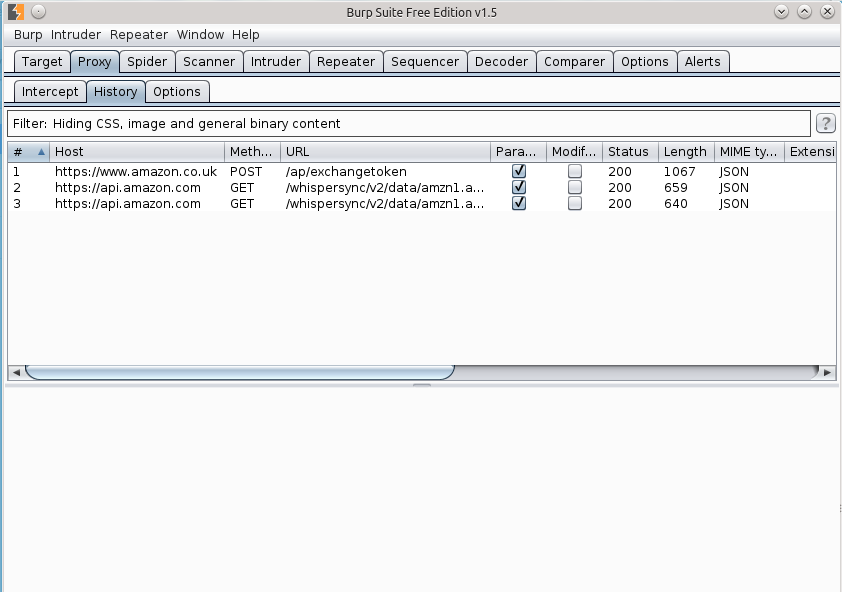Sort history by Host column header
The height and width of the screenshot is (592, 842).
pyautogui.click(x=137, y=152)
